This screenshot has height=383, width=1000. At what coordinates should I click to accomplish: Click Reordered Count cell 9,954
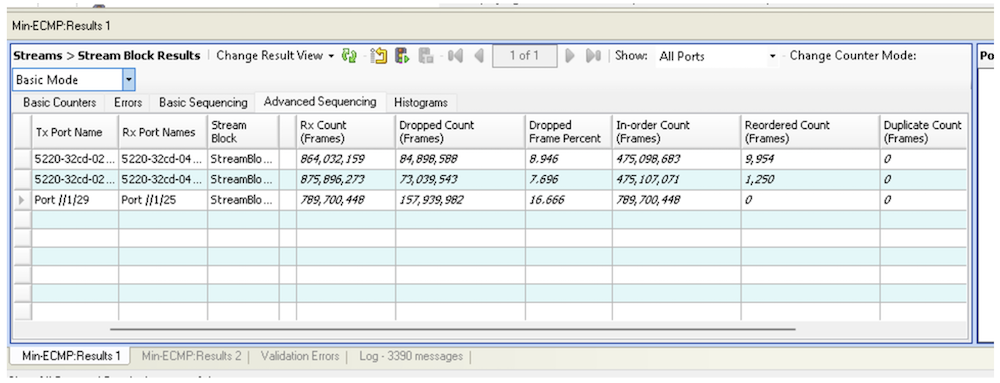810,160
